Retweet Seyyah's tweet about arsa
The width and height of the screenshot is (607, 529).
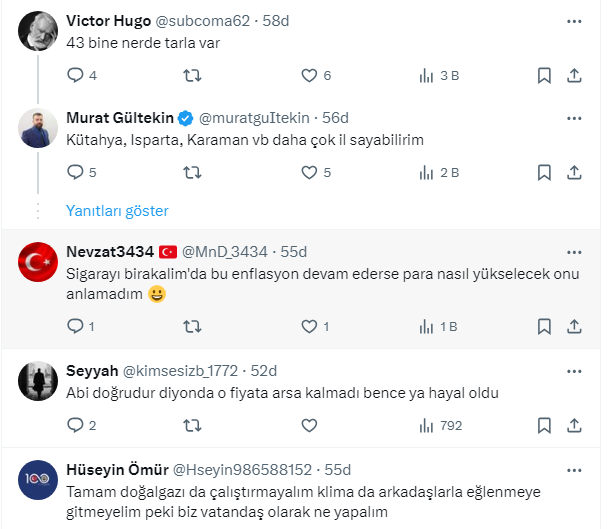[192, 425]
